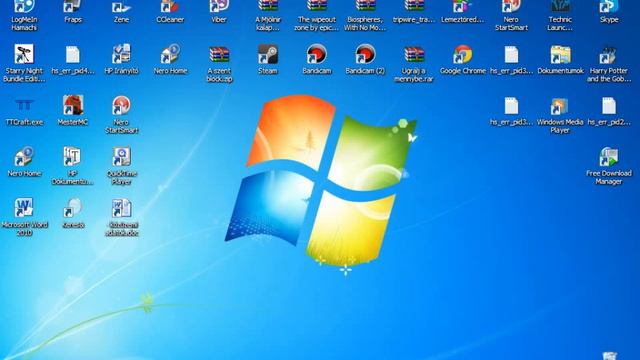Image resolution: width=640 pixels, height=360 pixels.
Task: Select the TTCraft.exe icon
Action: click(x=24, y=111)
